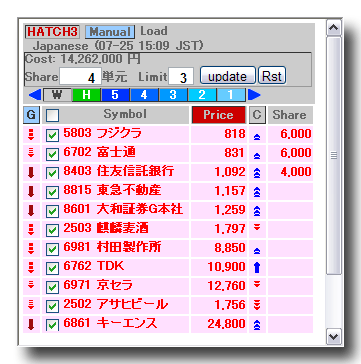Viewport: 361px width, 364px height.
Task: Toggle the Manual mode button
Action: [x=110, y=32]
